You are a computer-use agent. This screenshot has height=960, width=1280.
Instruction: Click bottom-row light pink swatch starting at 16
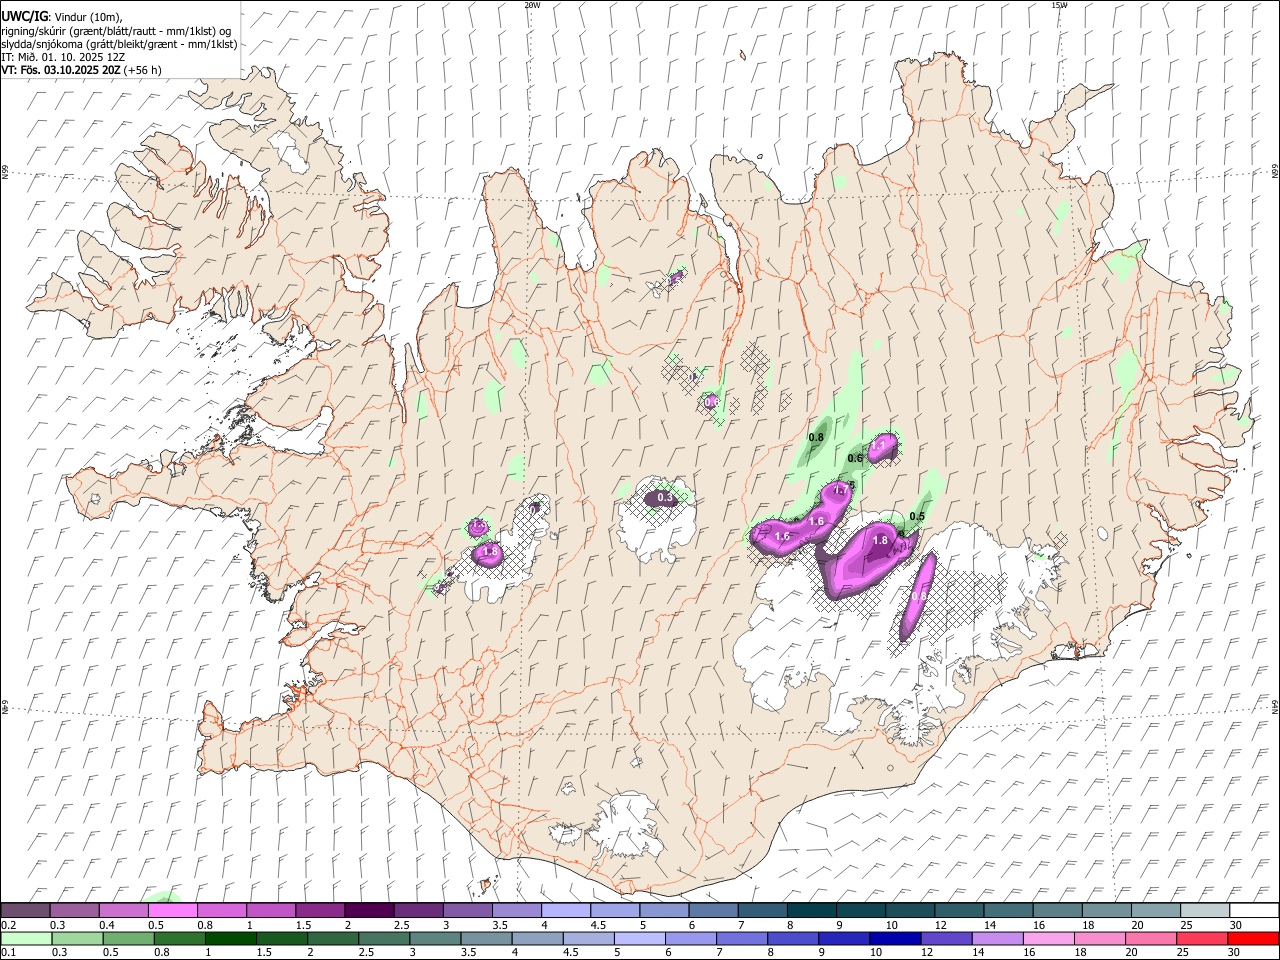coord(1047,938)
